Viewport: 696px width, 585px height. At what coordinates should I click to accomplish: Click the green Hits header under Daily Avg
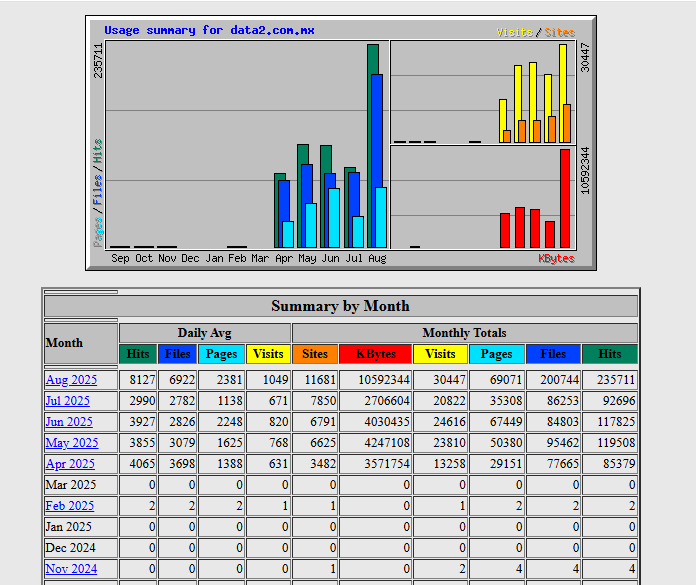coord(138,354)
